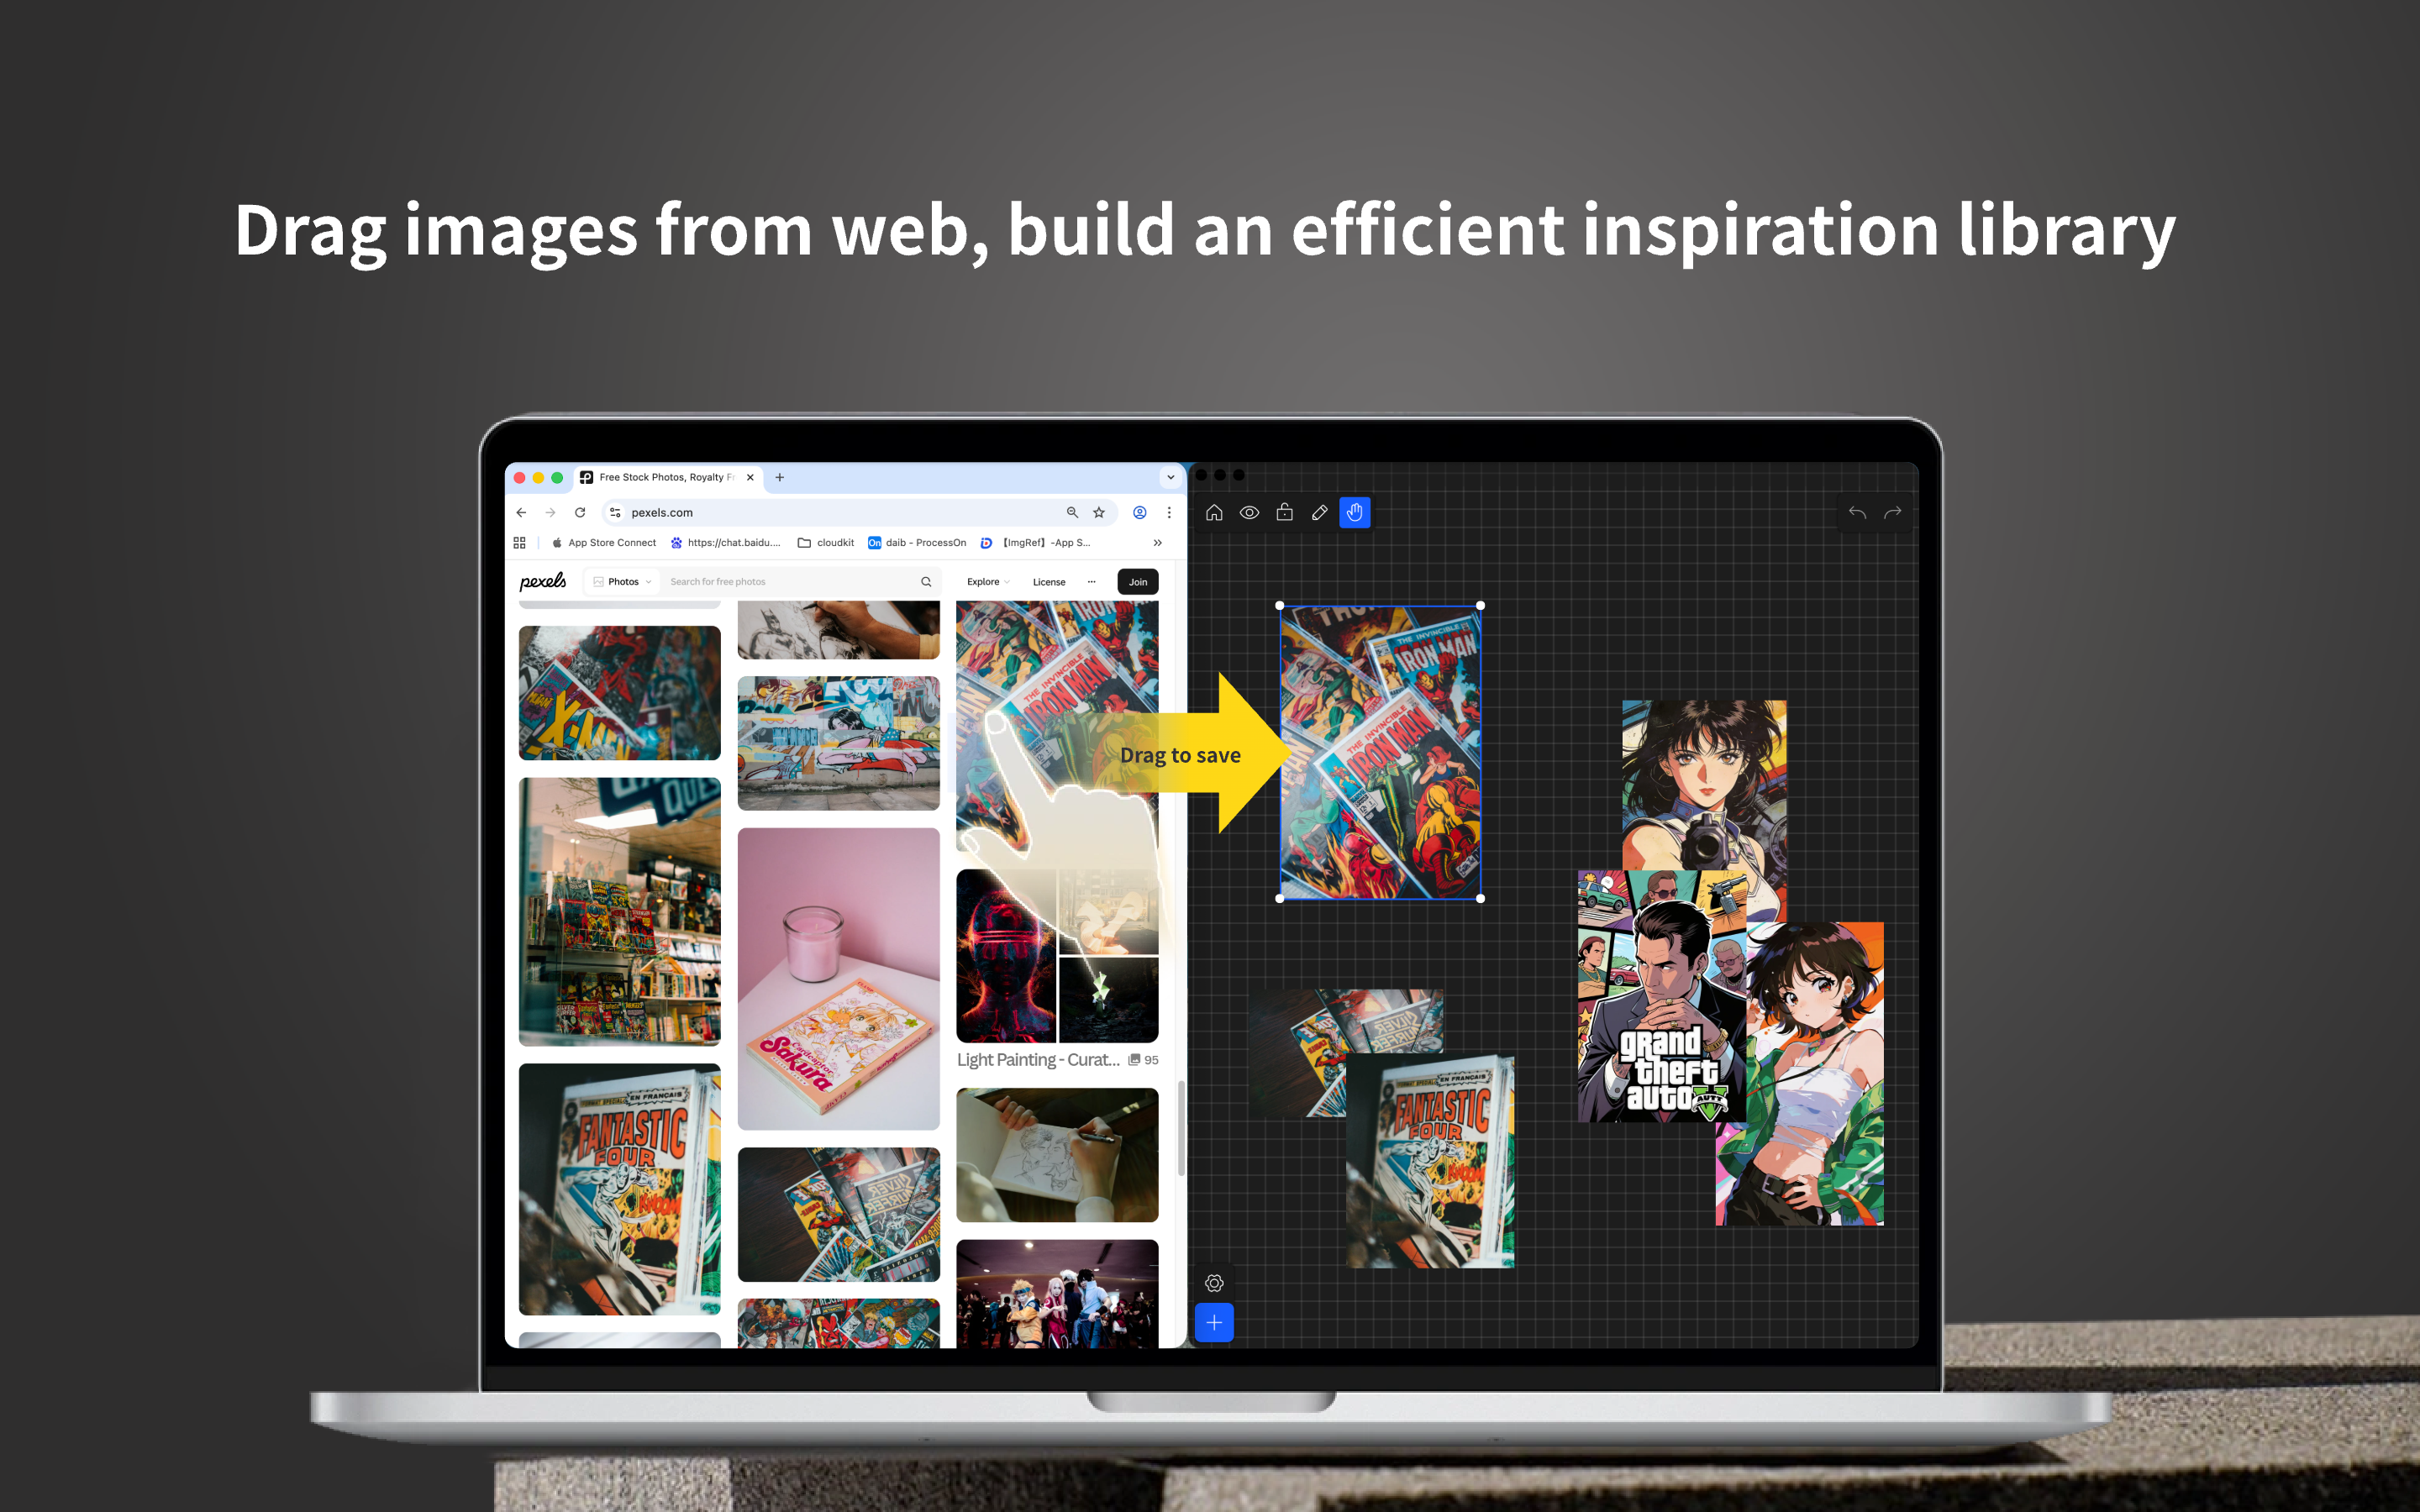Click the zoom magnifier icon in address bar
The image size is (2420, 1512).
tap(1072, 512)
